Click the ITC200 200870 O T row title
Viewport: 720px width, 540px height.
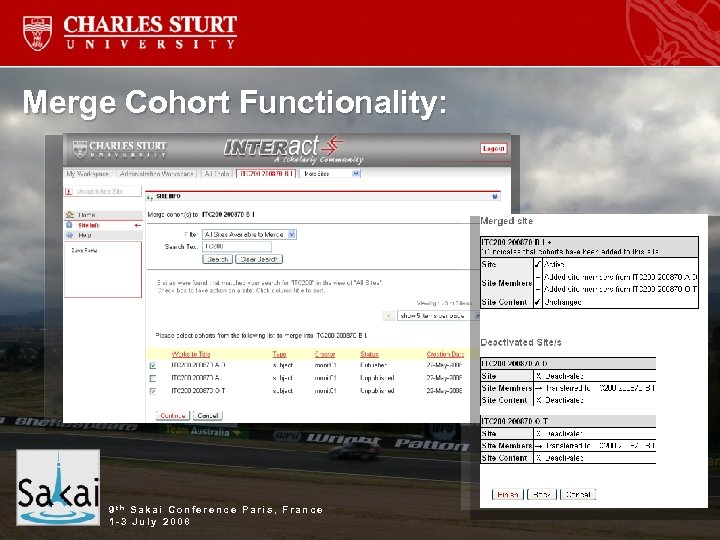tap(198, 391)
